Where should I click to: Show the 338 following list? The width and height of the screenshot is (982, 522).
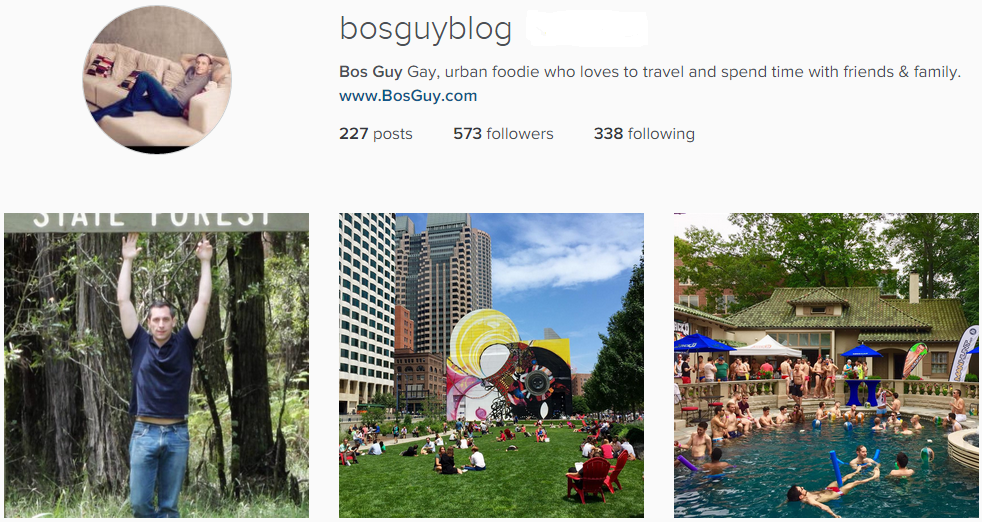pos(644,133)
